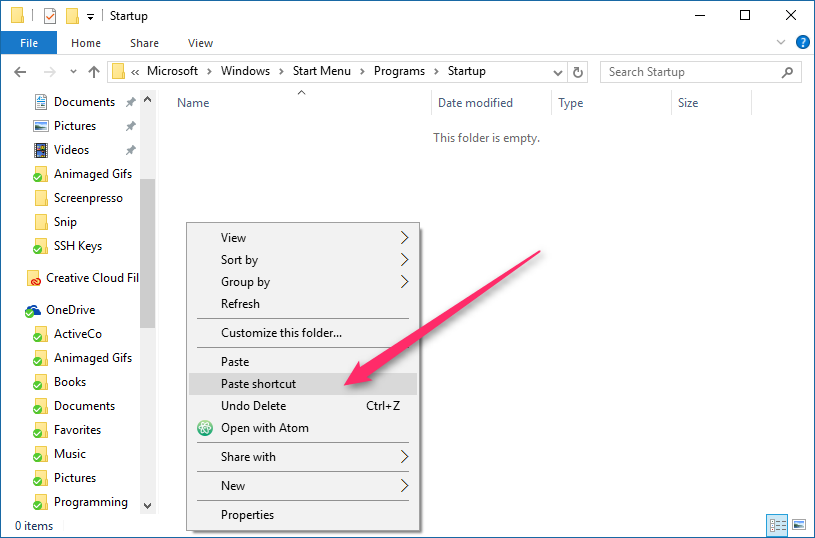Choose Customize this folder...
Screen dimensions: 815x538
(303, 333)
